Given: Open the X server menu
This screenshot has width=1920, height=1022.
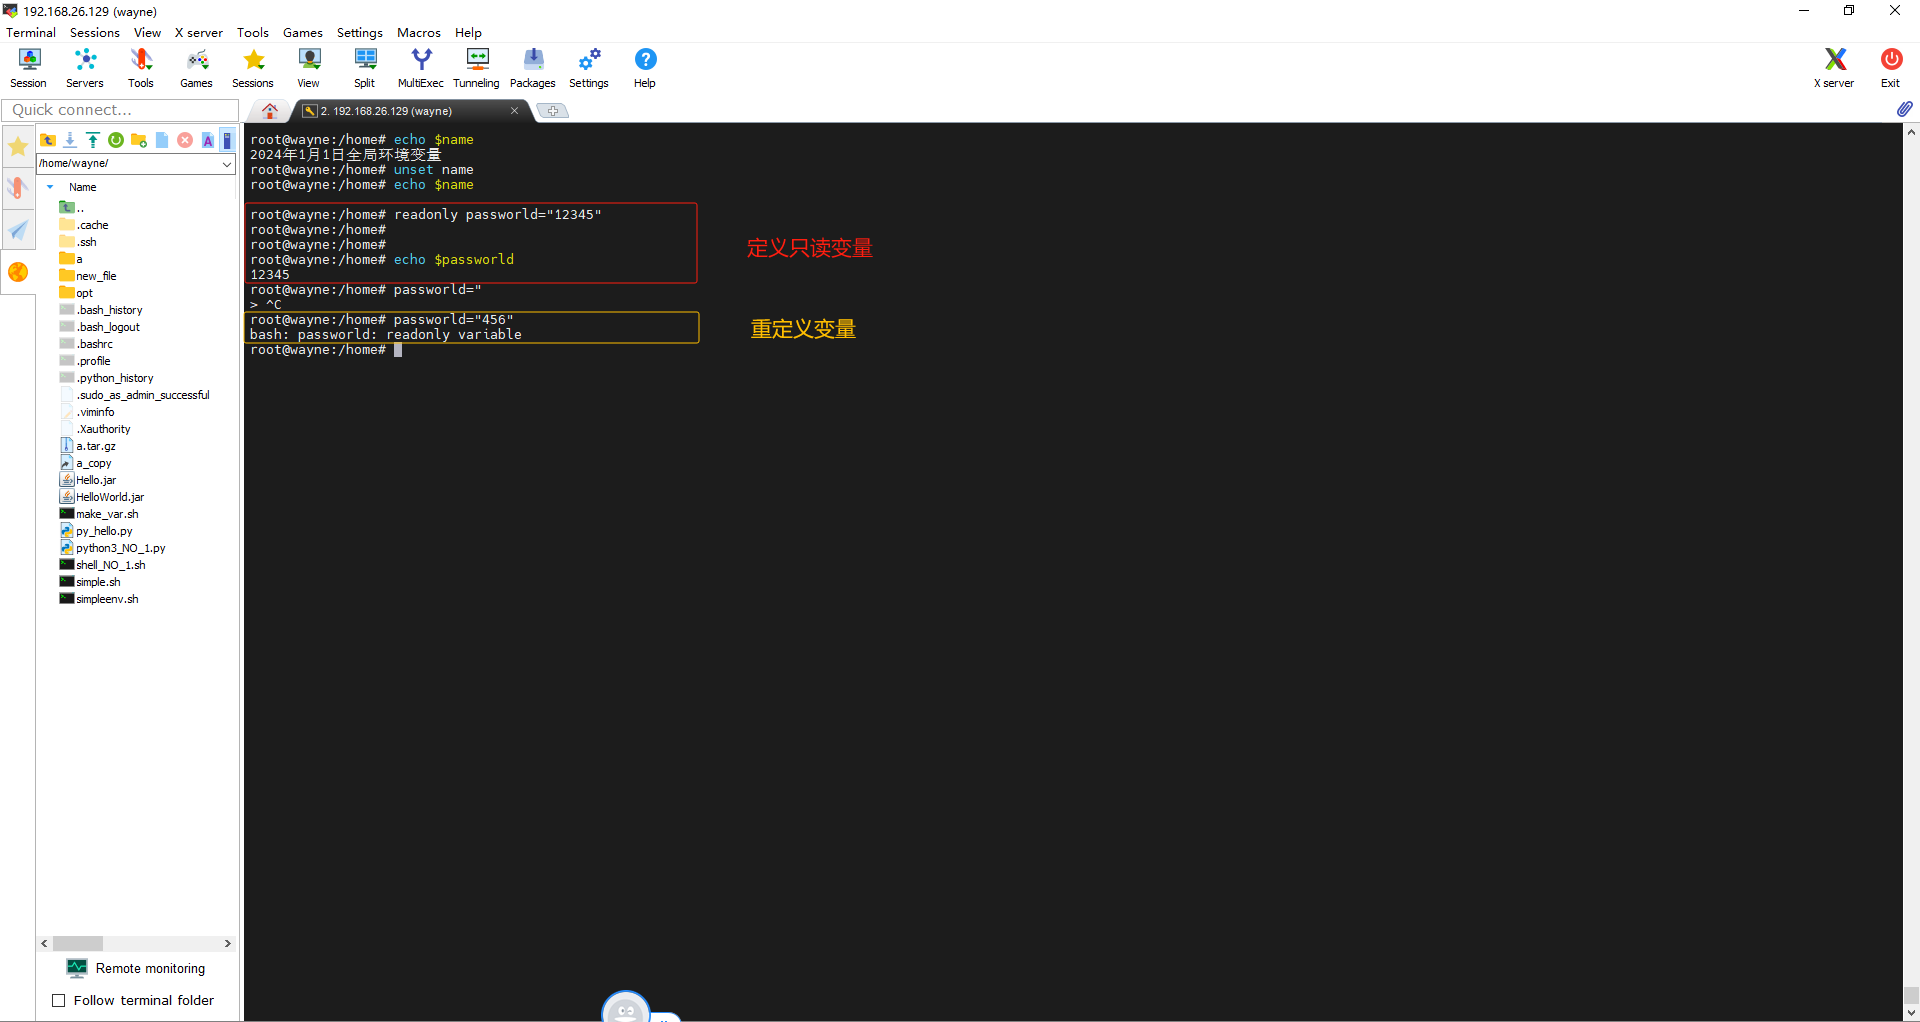Looking at the screenshot, I should tap(199, 32).
